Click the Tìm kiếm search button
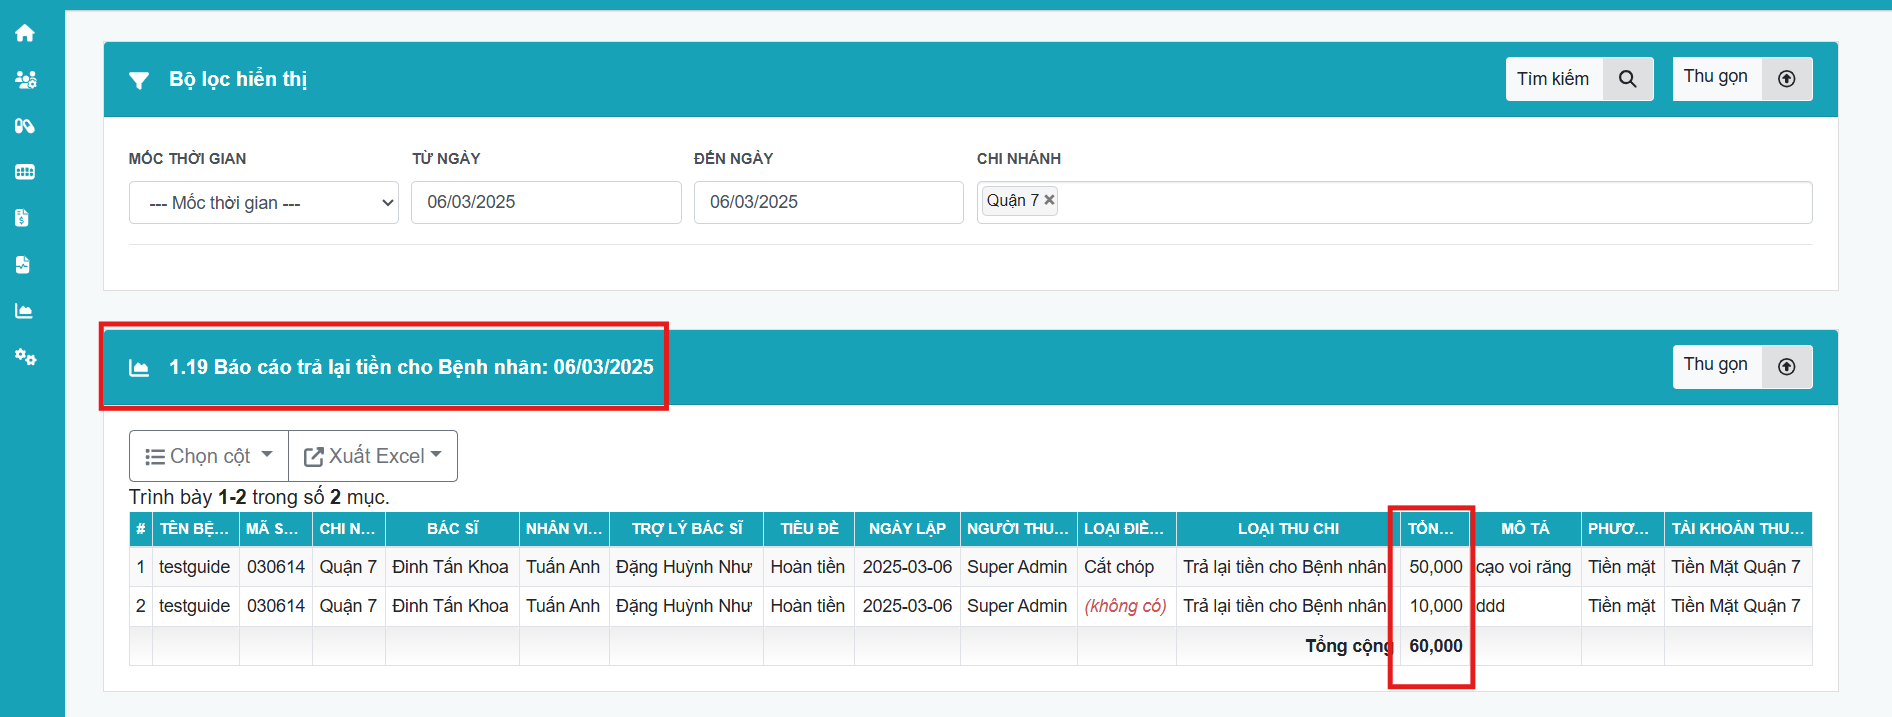This screenshot has height=717, width=1892. point(1553,79)
